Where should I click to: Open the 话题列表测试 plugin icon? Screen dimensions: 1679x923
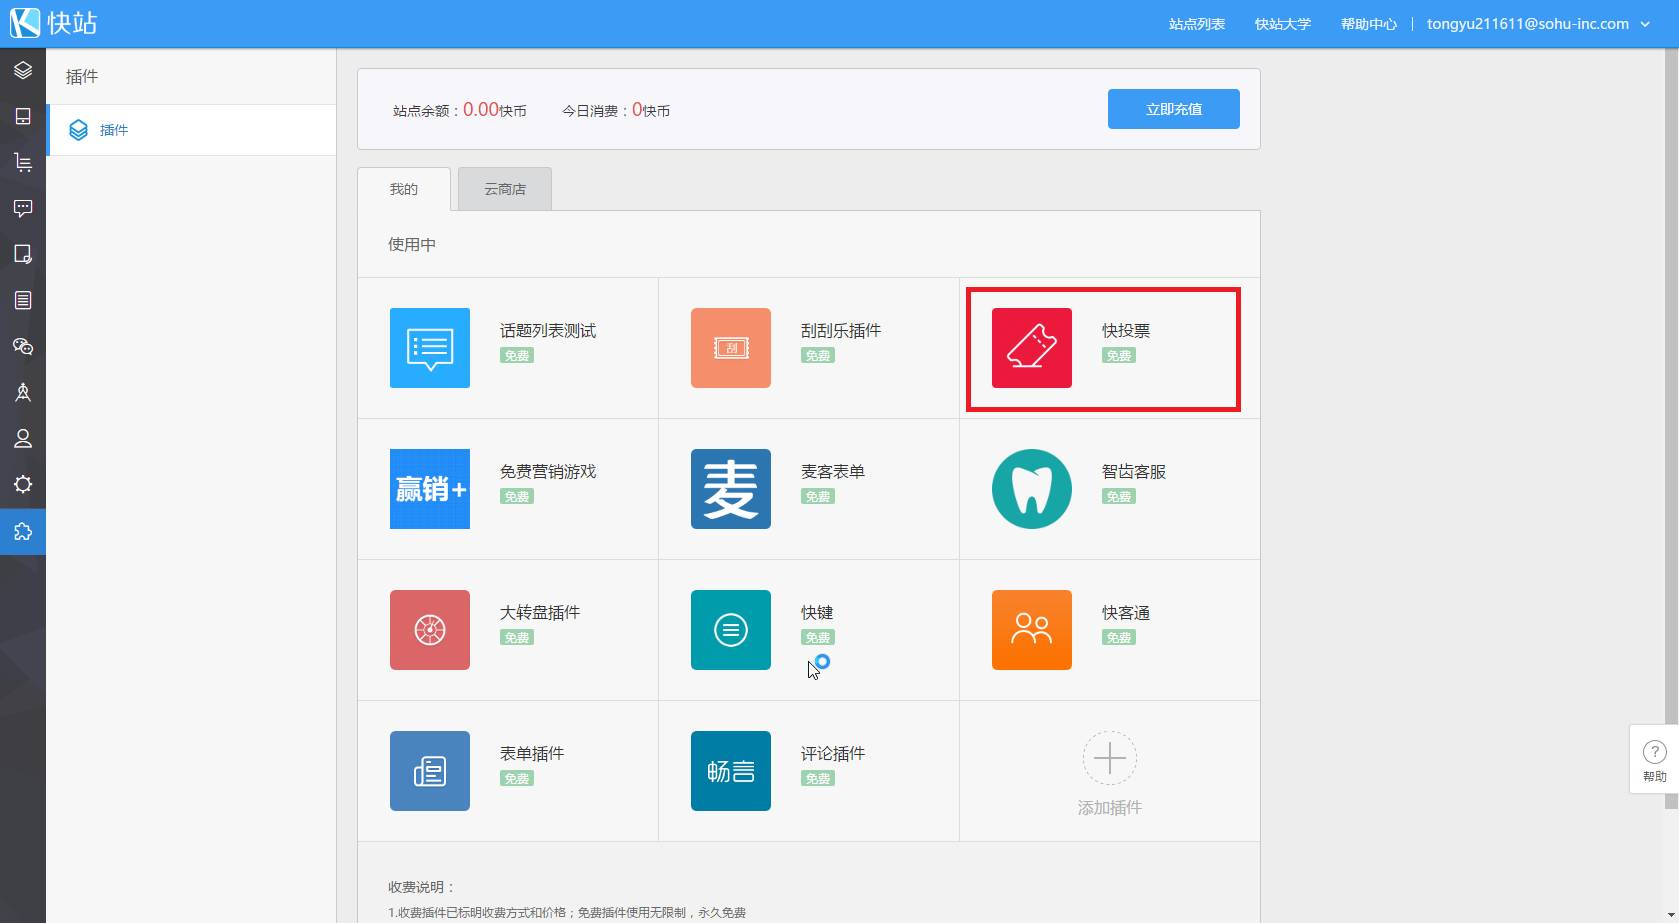pos(430,348)
